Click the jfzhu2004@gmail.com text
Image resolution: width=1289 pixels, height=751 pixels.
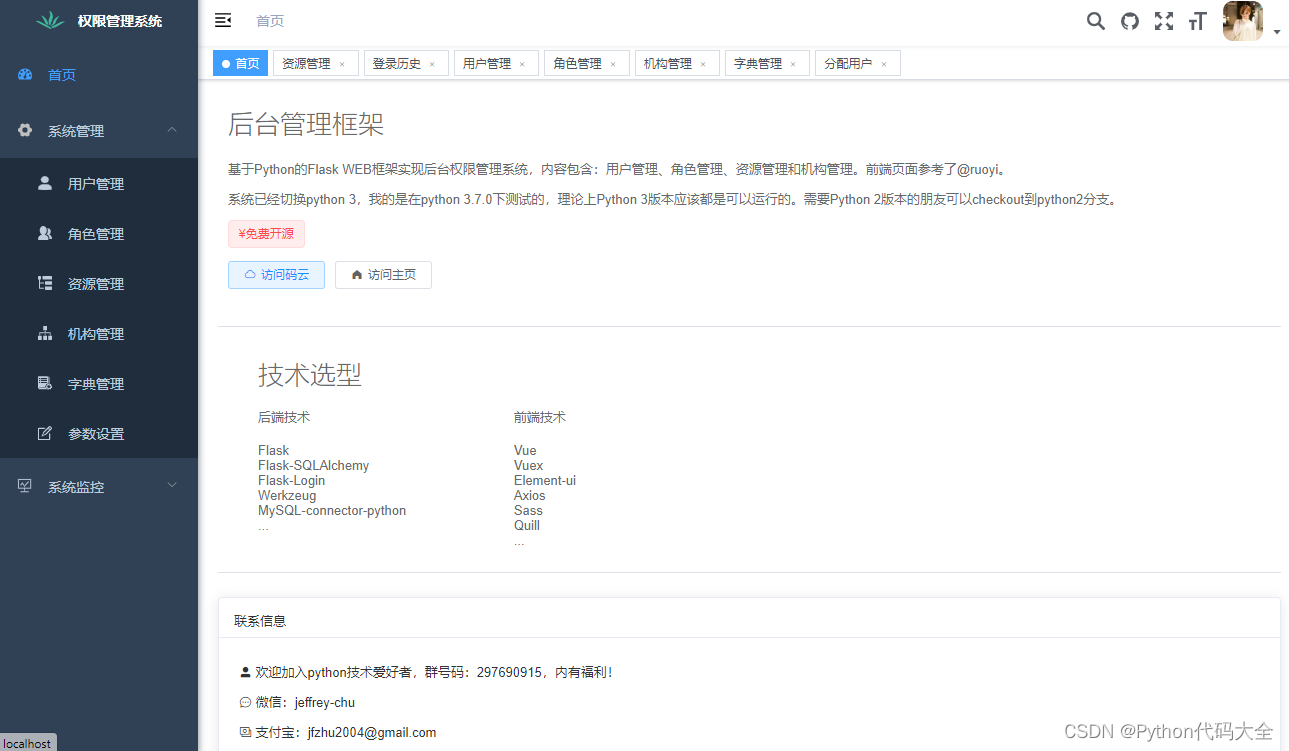click(x=372, y=732)
